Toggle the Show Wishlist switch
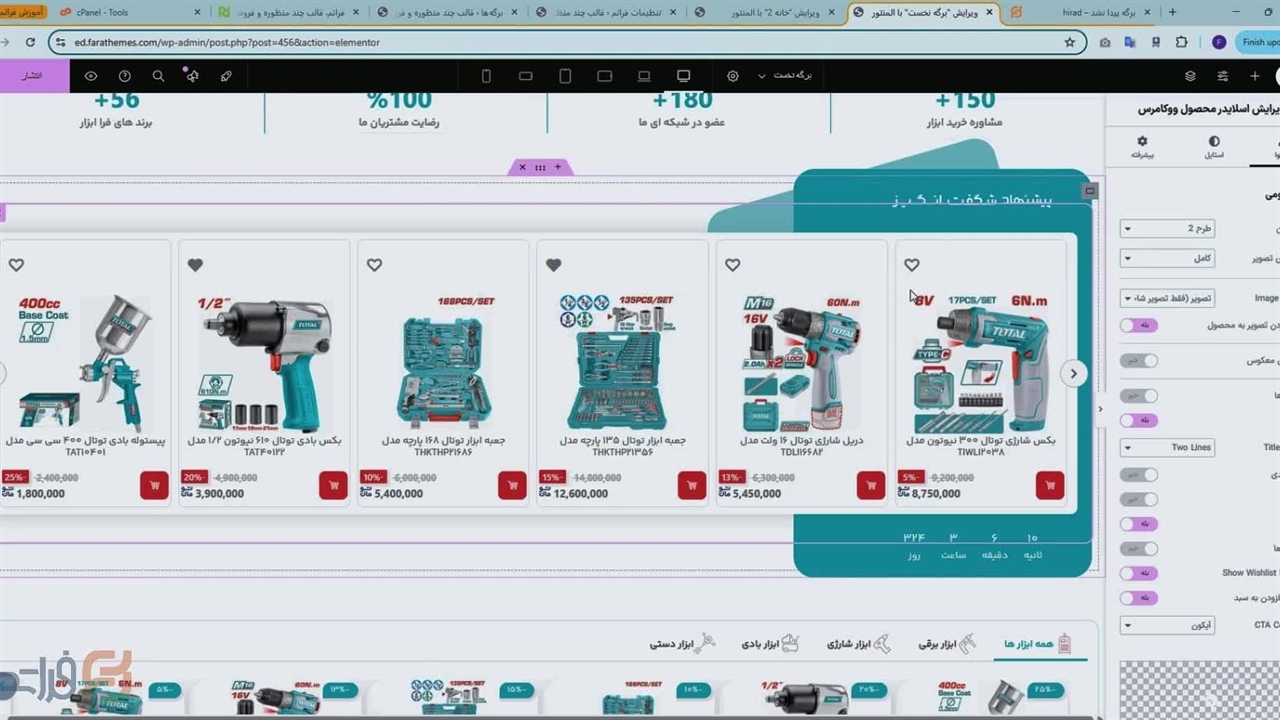 1138,573
